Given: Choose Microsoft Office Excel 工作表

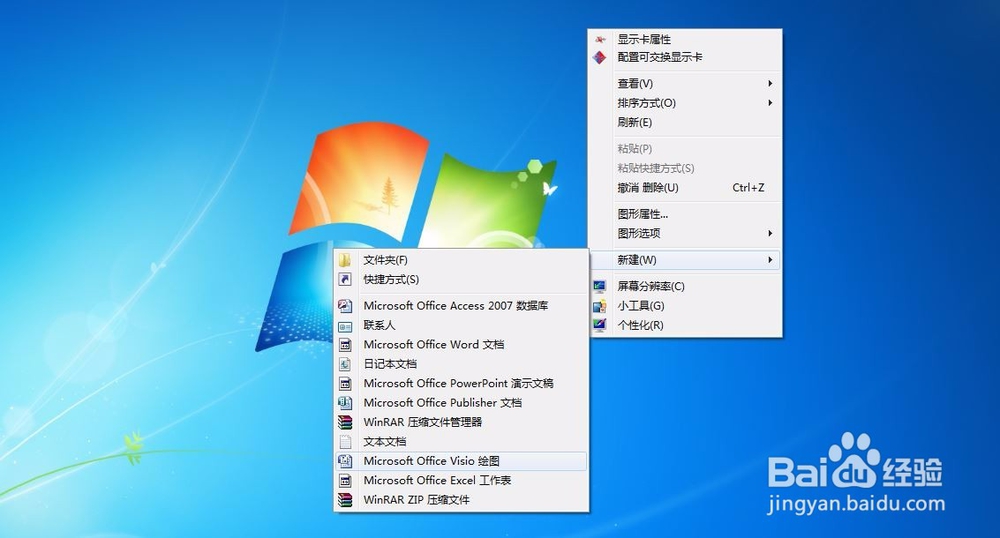Looking at the screenshot, I should tap(461, 481).
